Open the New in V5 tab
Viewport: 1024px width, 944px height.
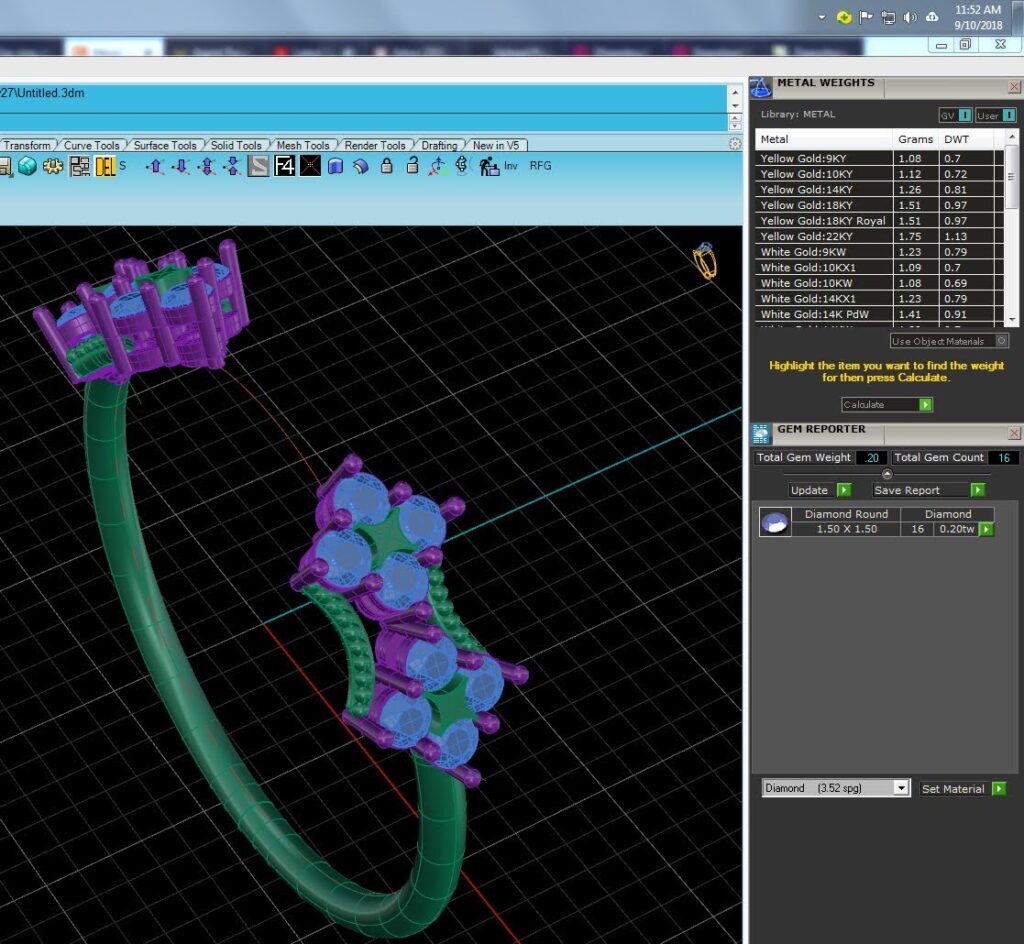point(496,146)
